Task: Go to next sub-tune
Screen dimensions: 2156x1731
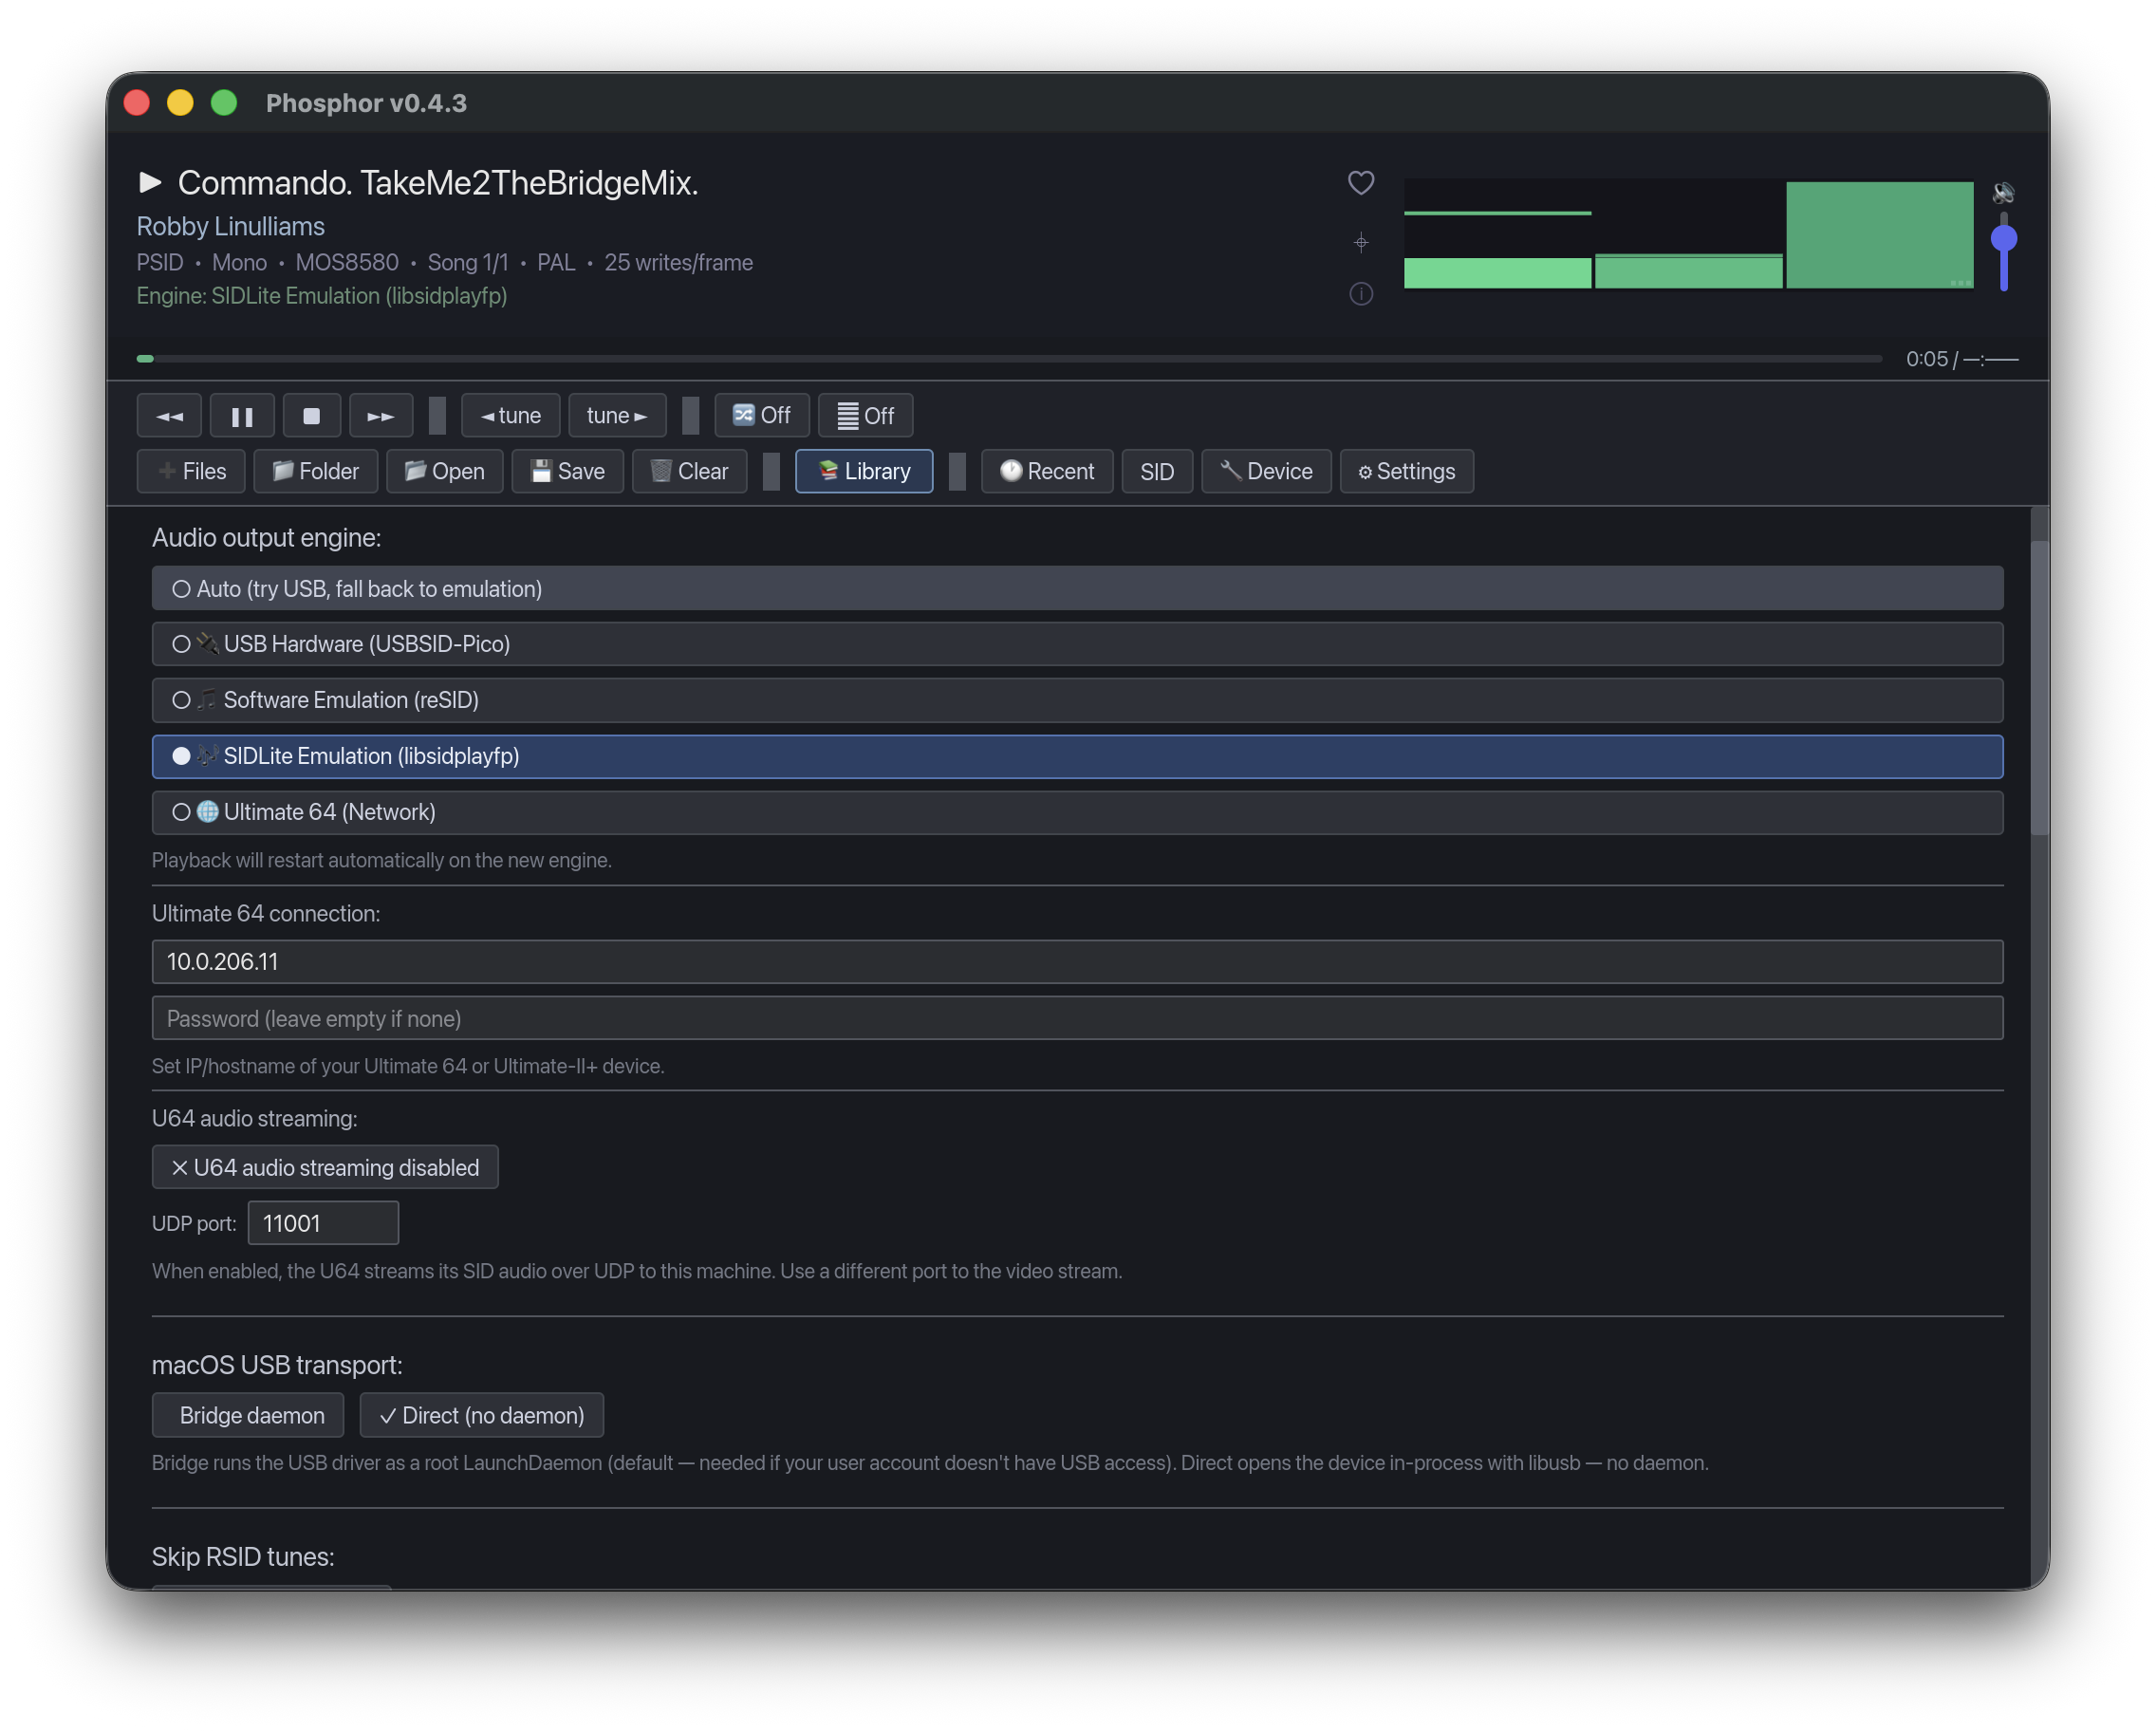Action: coord(617,416)
